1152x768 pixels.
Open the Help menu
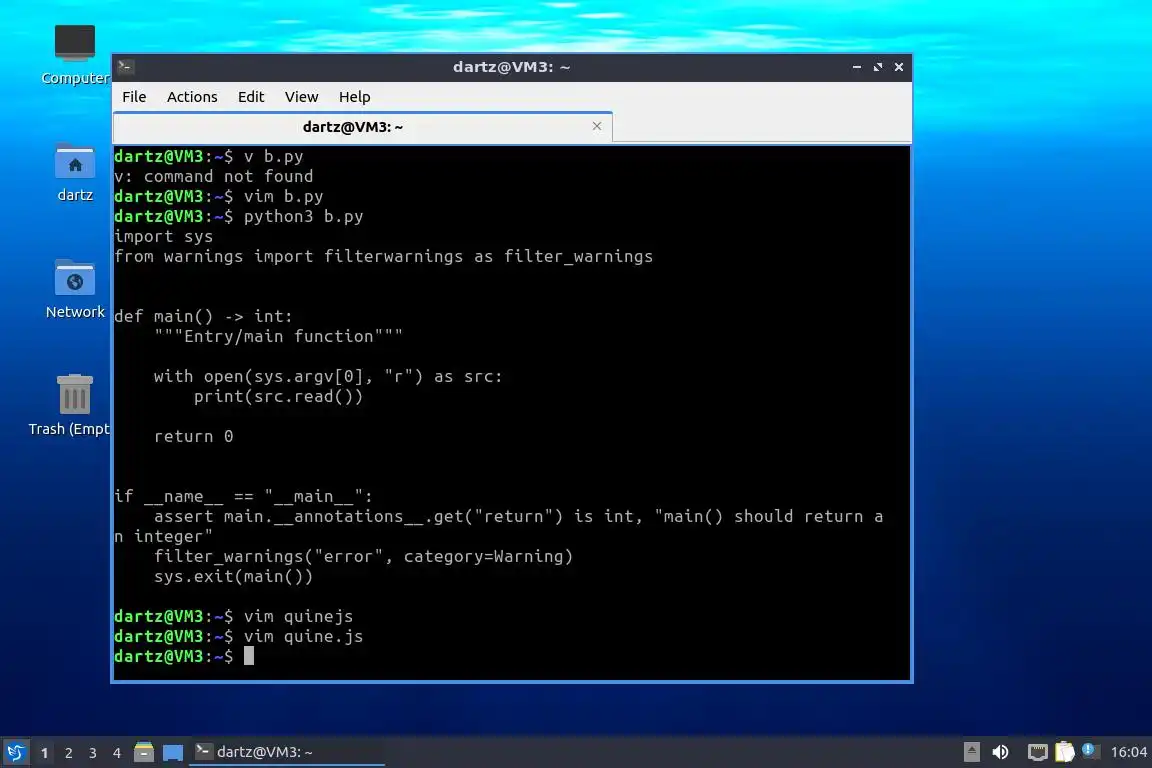[354, 97]
